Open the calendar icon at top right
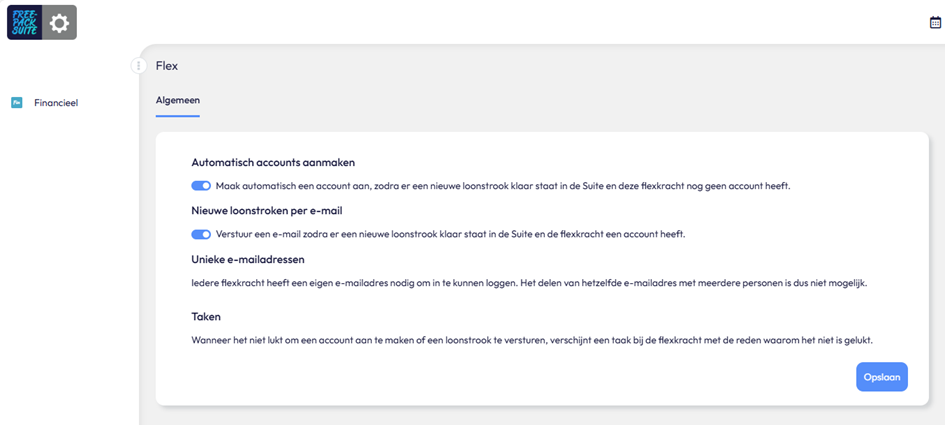The image size is (945, 425). (x=935, y=23)
